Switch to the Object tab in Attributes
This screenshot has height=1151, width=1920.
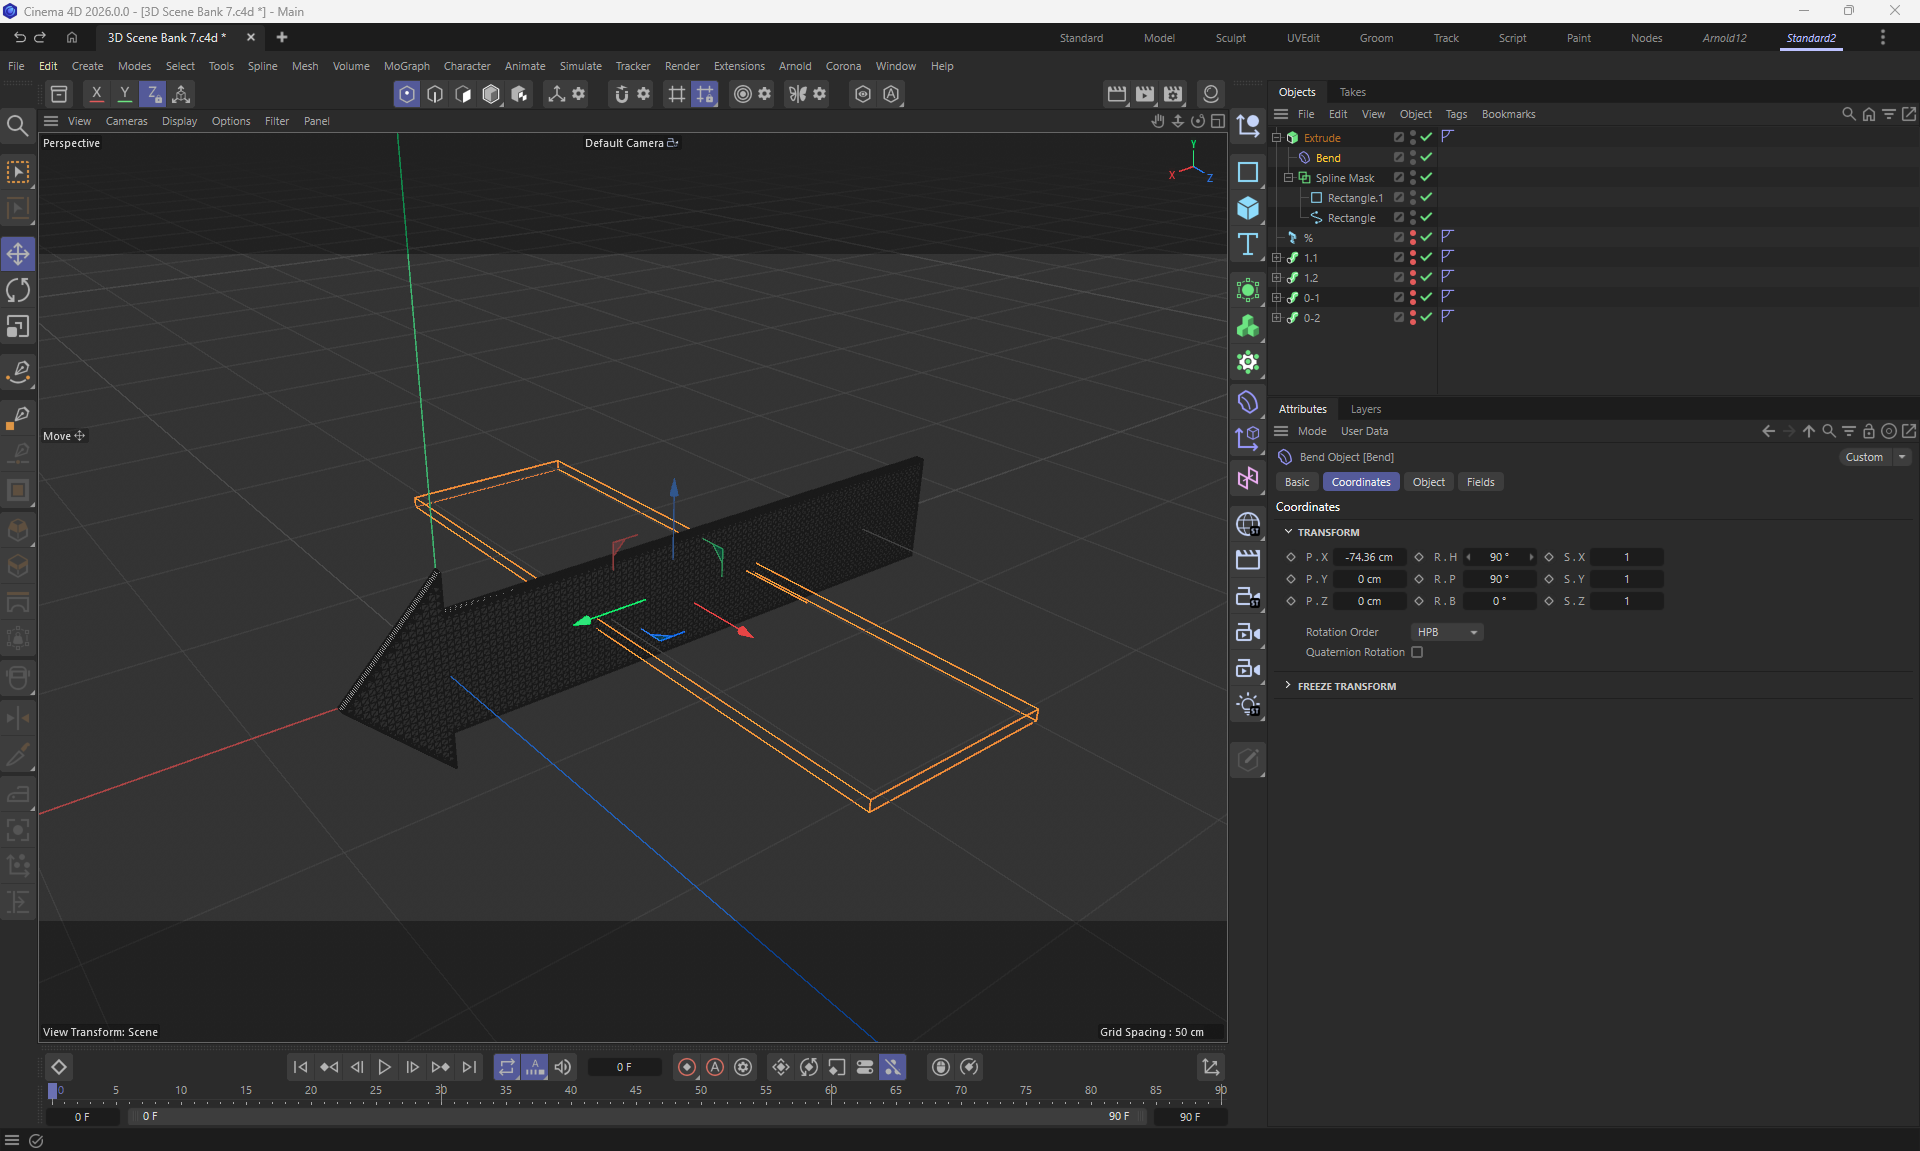click(x=1428, y=482)
